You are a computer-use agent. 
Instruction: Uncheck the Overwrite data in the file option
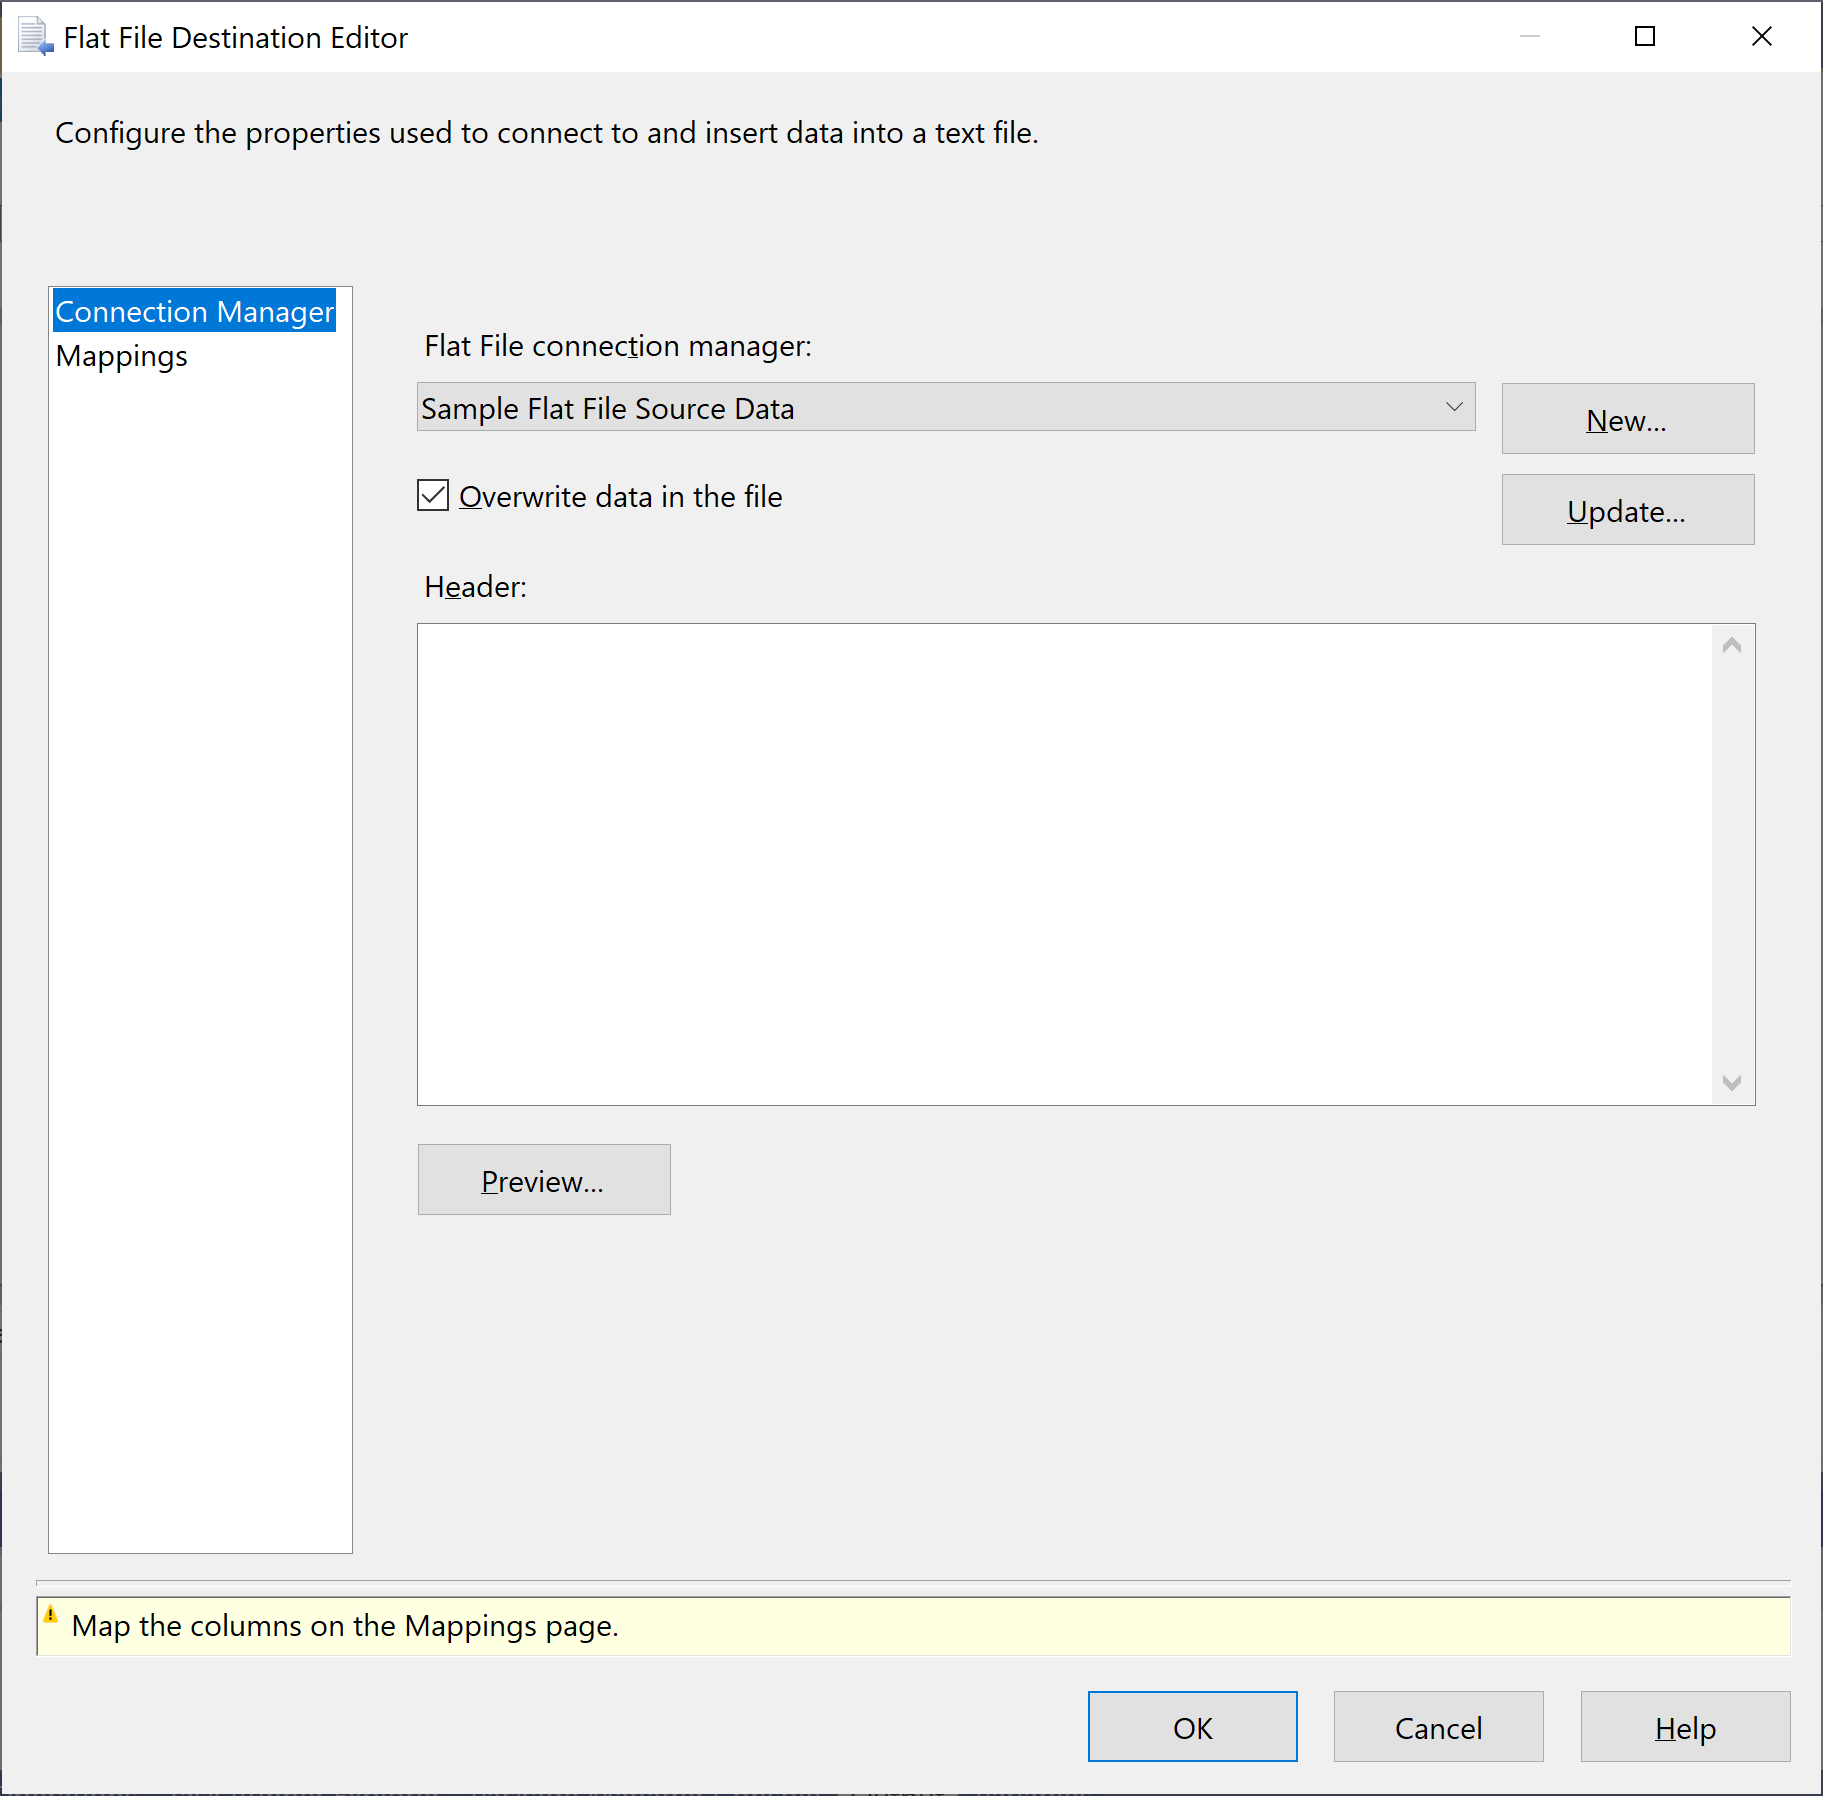pyautogui.click(x=431, y=496)
